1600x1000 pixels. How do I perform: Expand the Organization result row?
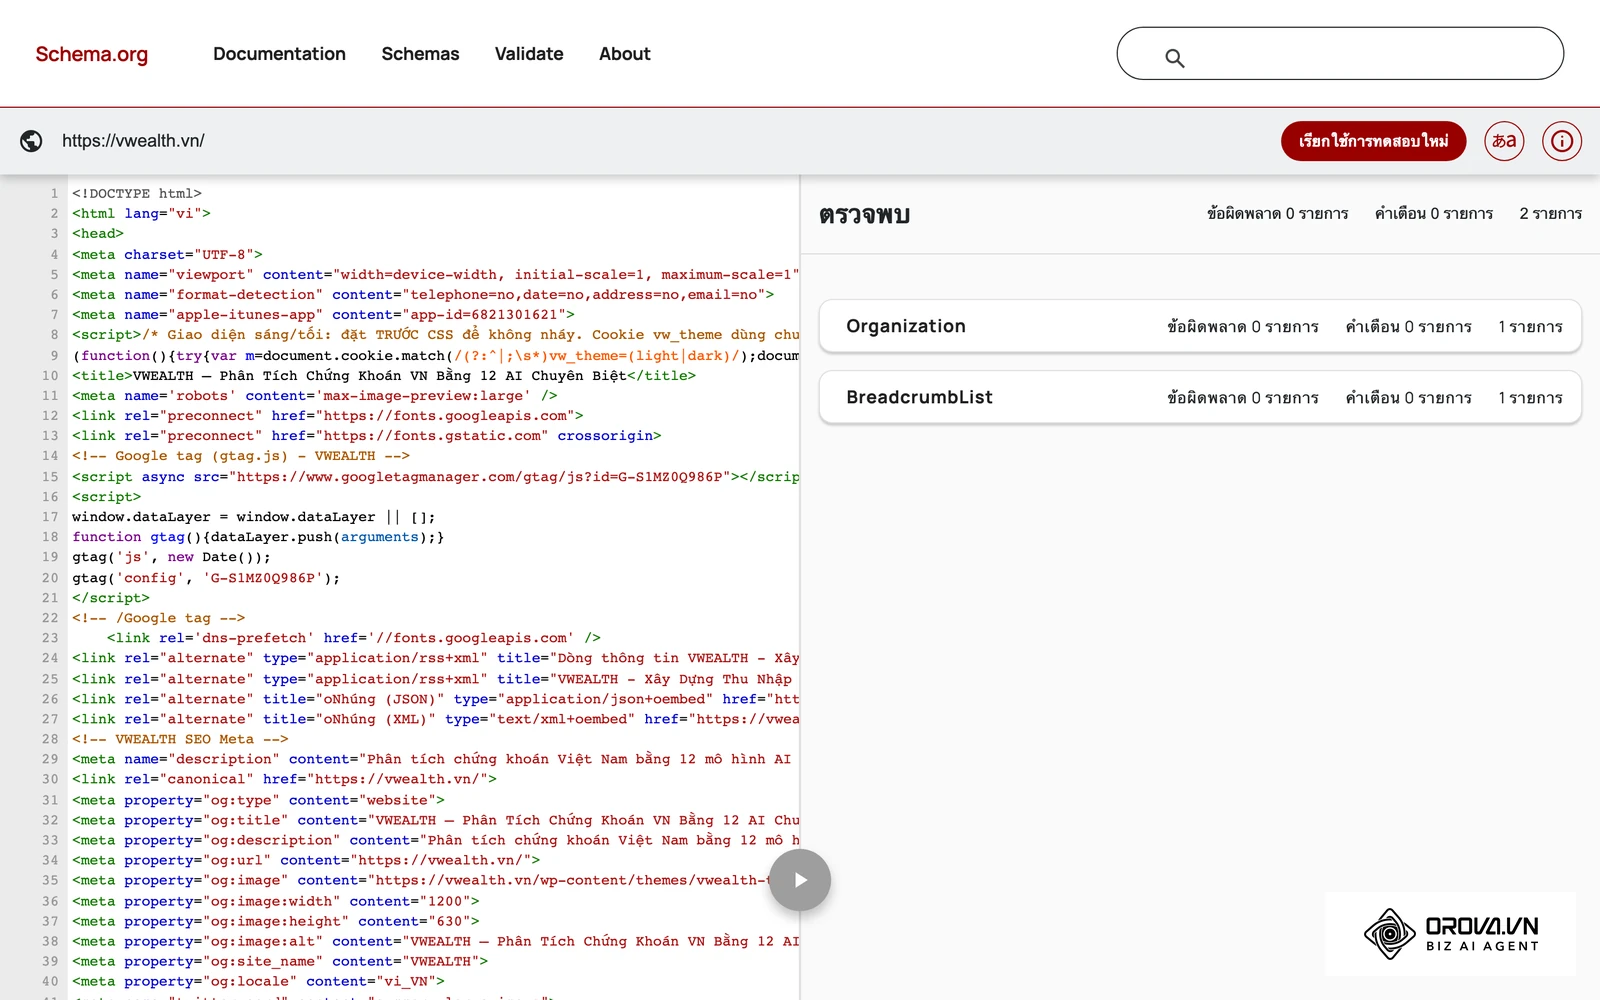pyautogui.click(x=1200, y=326)
